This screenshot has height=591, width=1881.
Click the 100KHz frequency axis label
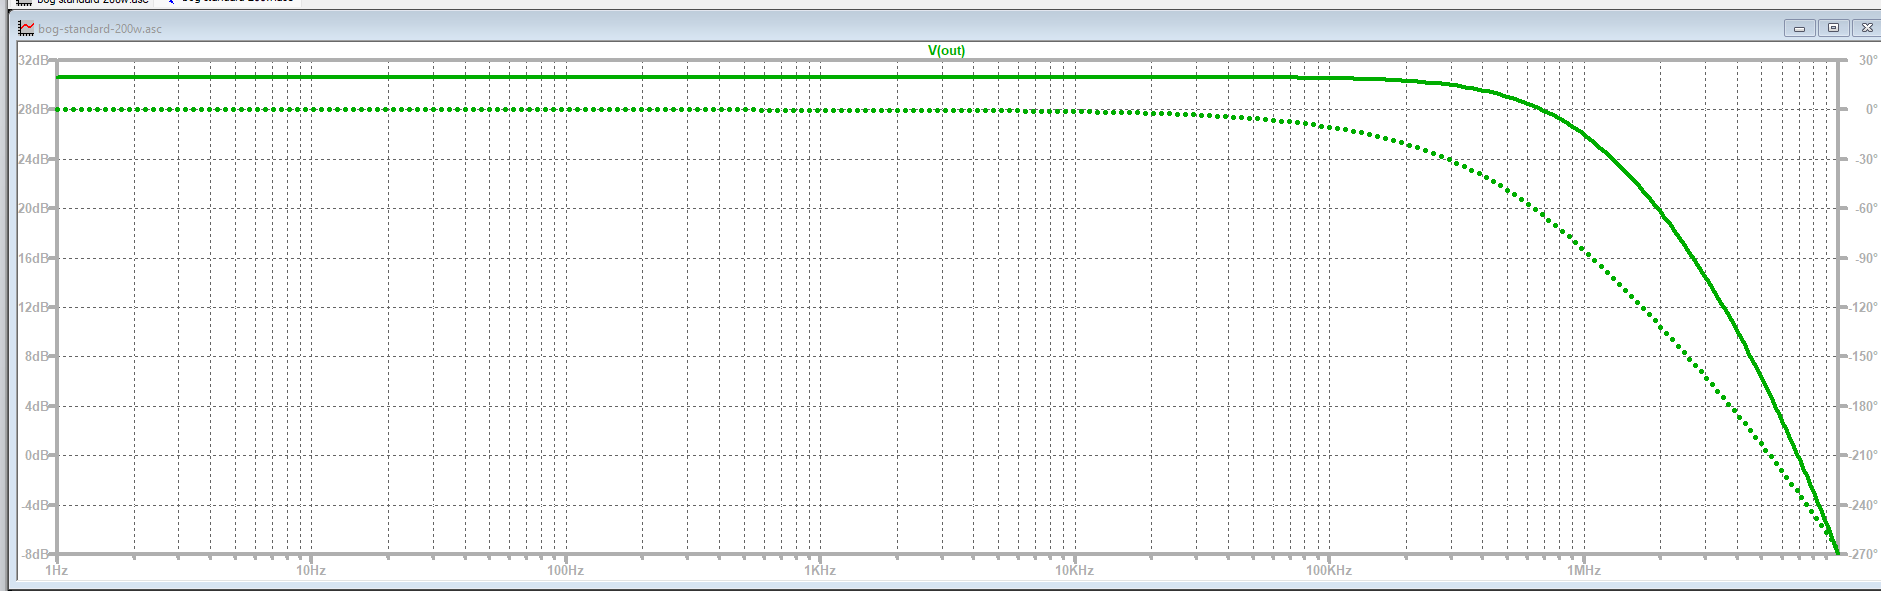point(1329,571)
